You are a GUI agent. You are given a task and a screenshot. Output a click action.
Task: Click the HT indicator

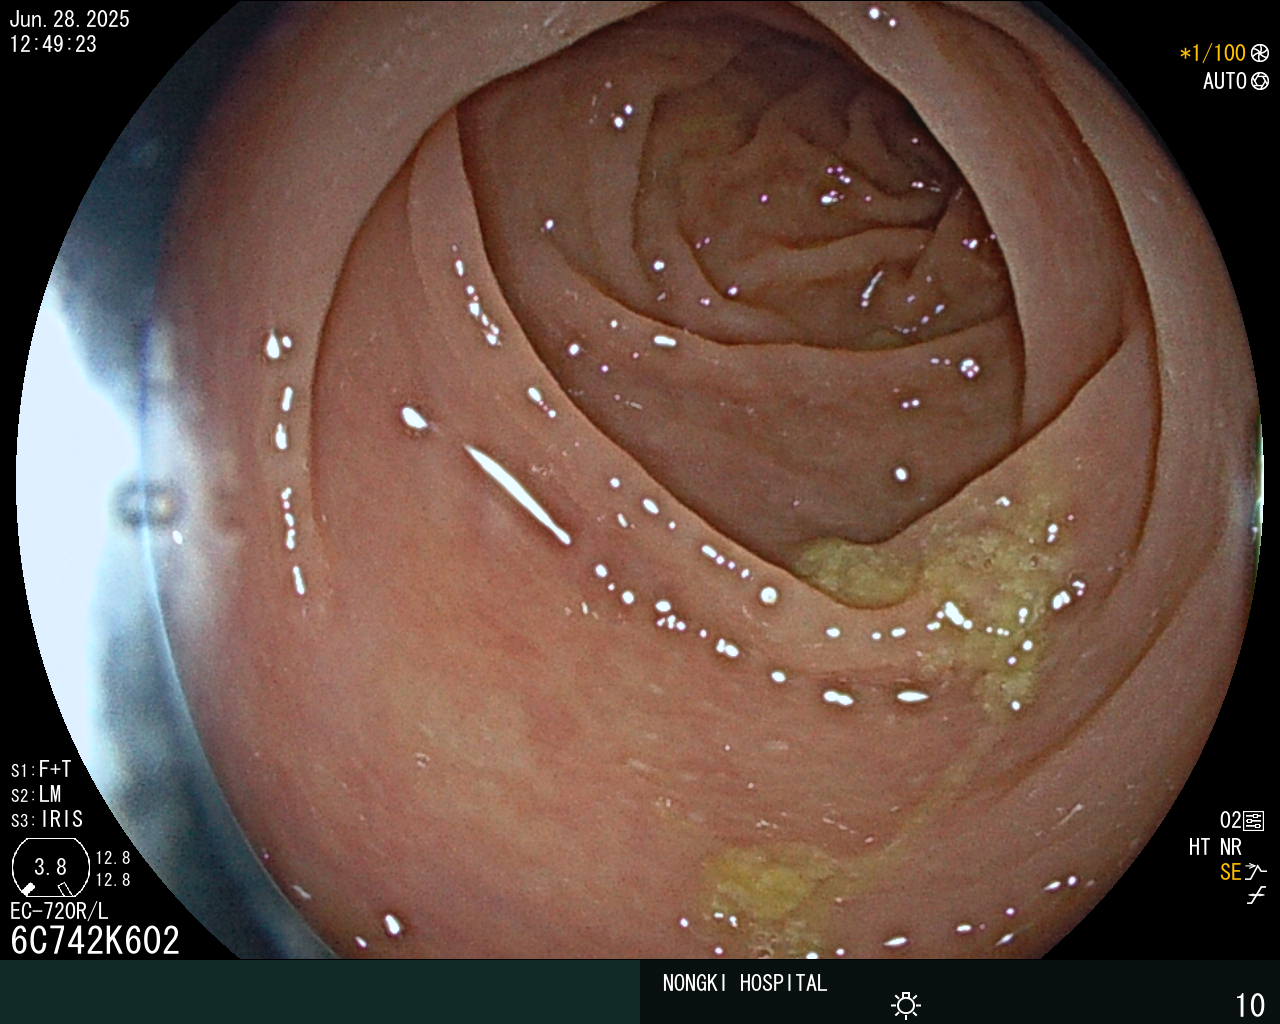point(1200,847)
